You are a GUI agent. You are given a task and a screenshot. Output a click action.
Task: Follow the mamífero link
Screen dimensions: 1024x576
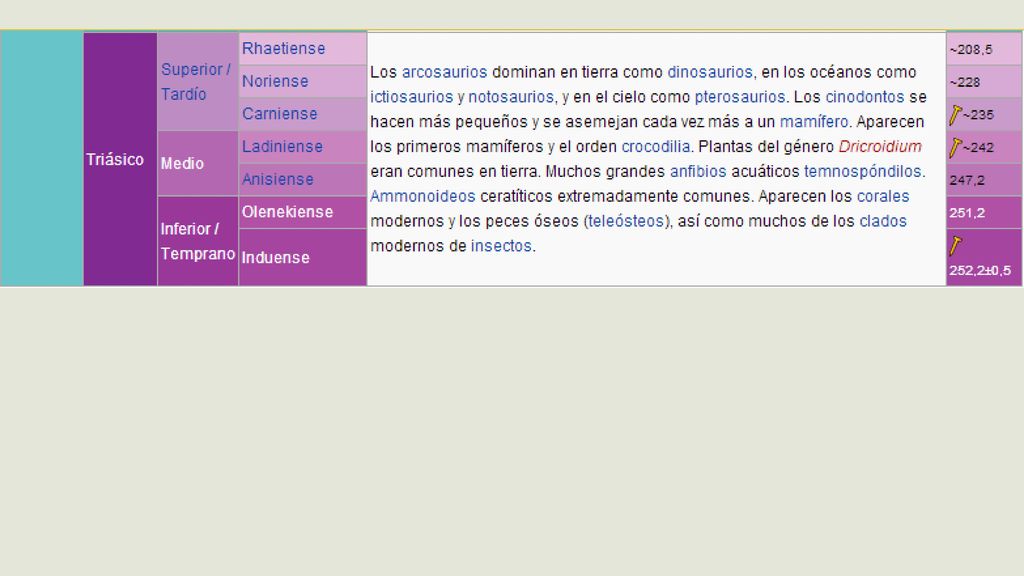point(814,121)
